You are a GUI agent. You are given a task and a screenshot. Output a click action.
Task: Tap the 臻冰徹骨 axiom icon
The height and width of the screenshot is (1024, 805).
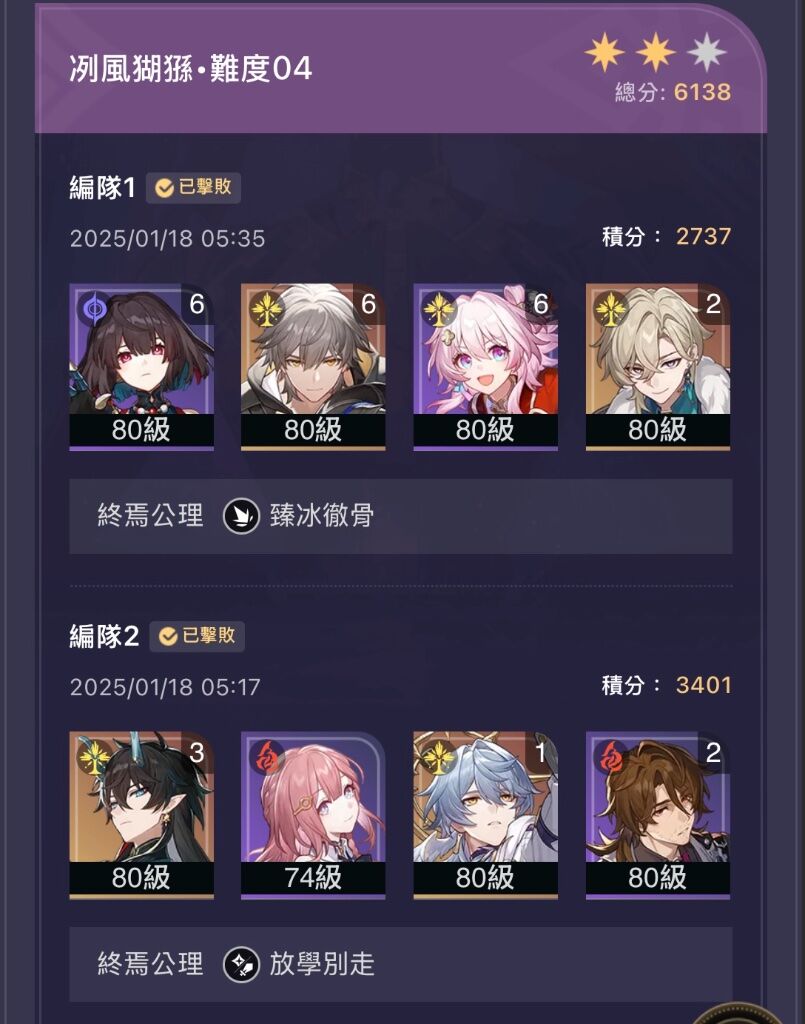[x=242, y=516]
